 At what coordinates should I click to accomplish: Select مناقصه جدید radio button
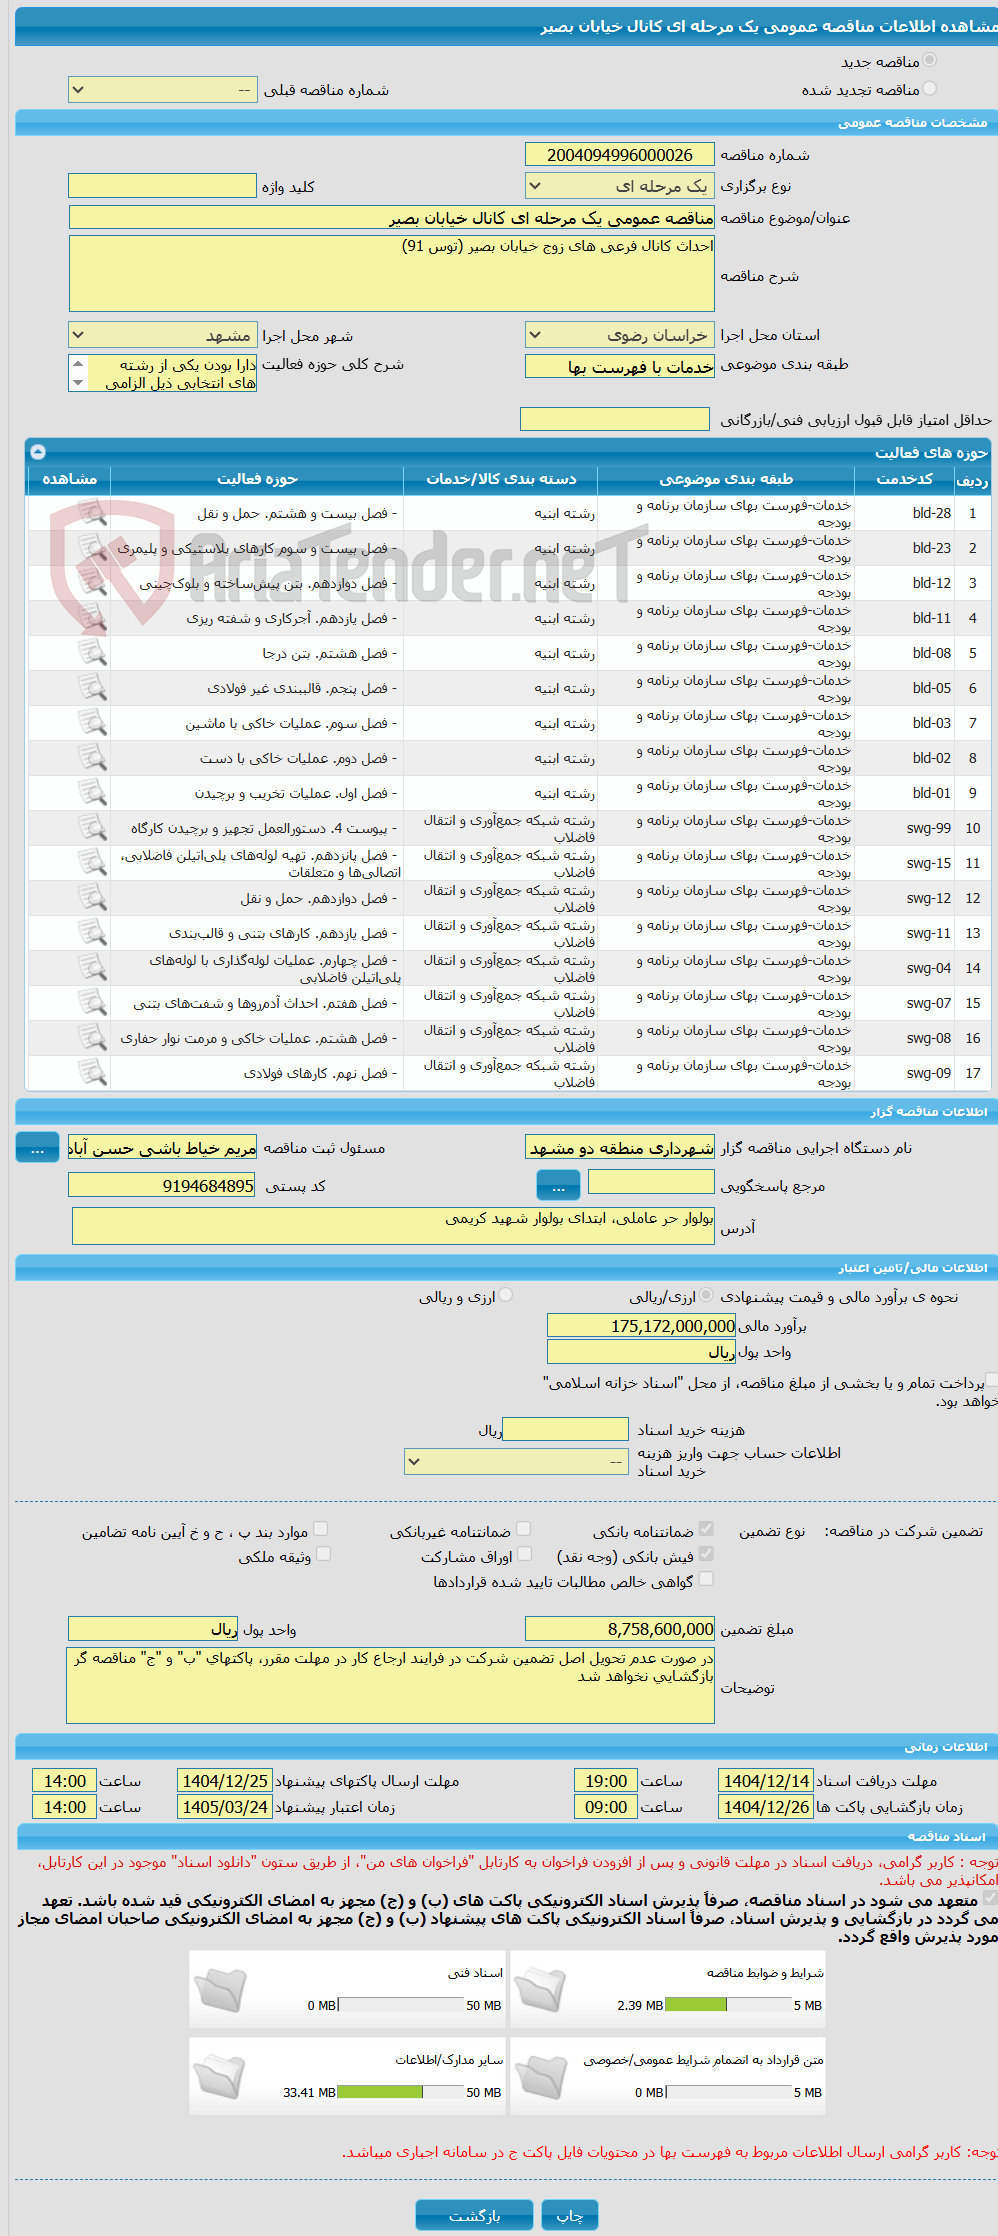click(x=930, y=61)
